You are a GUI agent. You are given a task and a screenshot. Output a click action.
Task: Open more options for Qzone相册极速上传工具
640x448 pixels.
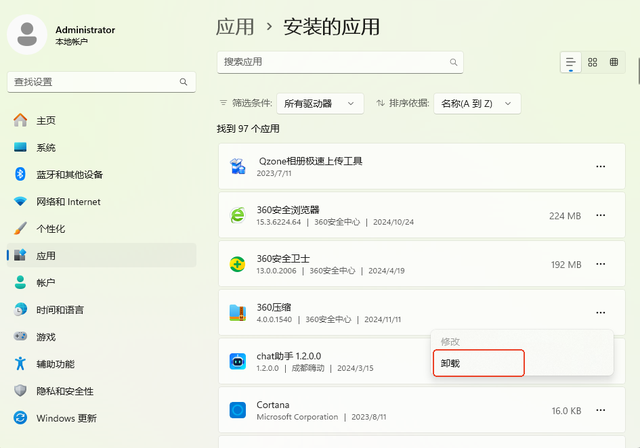tap(600, 166)
